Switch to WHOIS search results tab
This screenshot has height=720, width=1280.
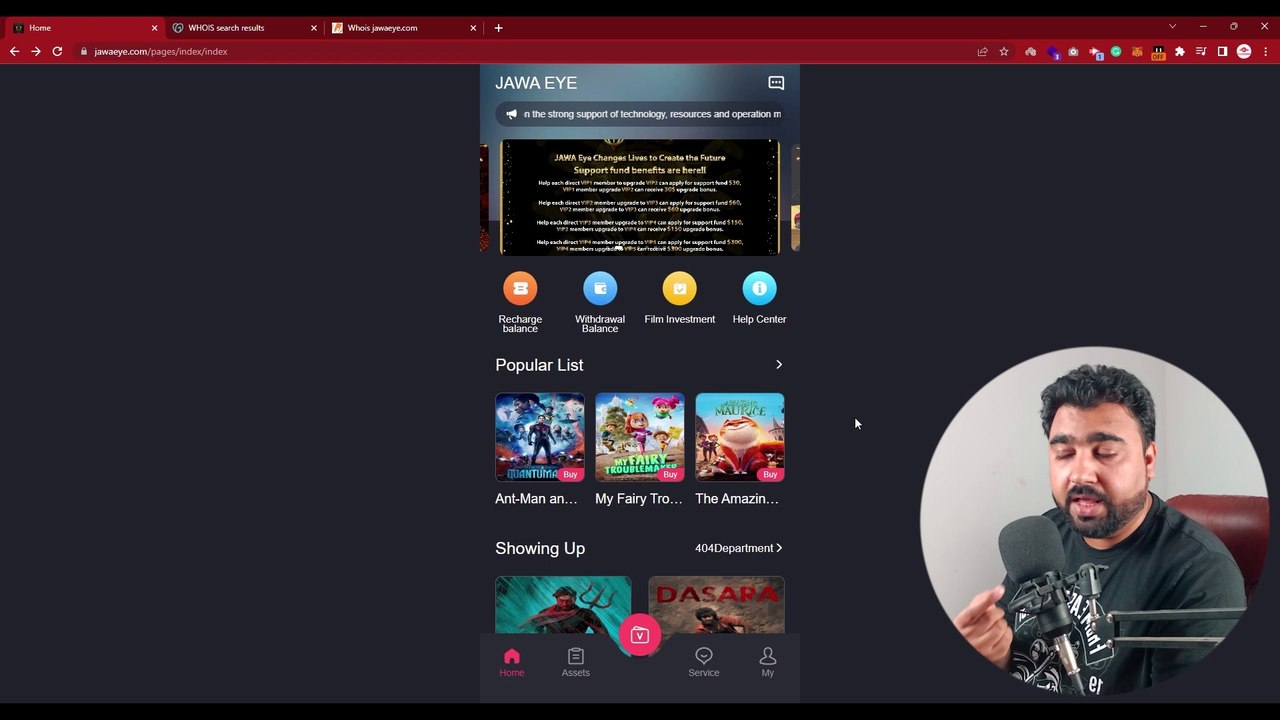tap(244, 28)
